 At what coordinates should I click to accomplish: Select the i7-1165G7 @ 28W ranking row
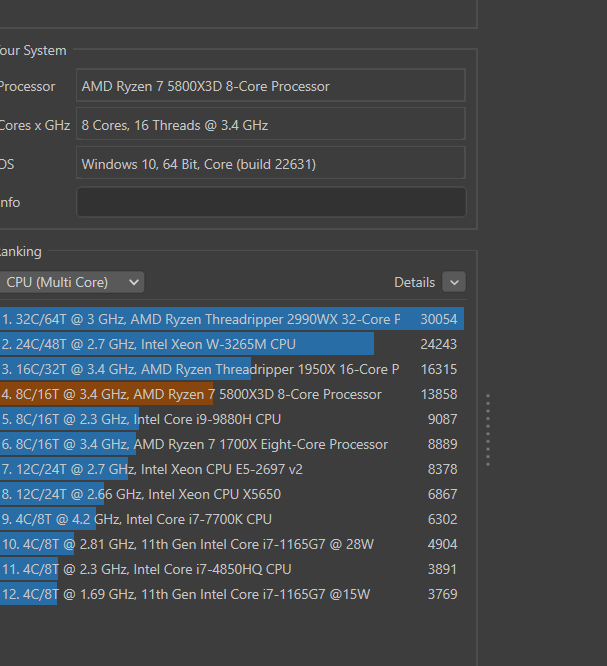(x=232, y=545)
